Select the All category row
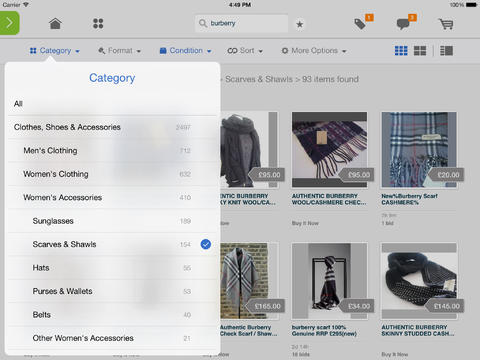The image size is (480, 360). point(112,104)
